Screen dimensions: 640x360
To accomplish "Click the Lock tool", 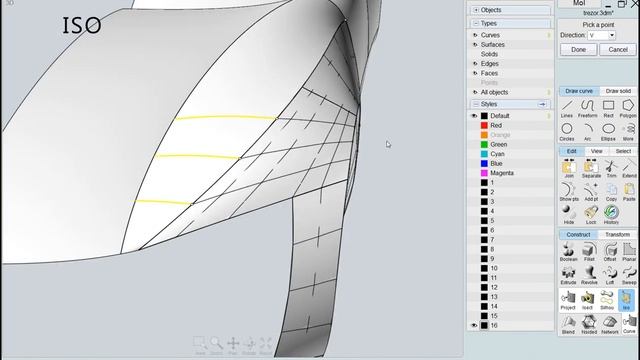I will point(591,216).
